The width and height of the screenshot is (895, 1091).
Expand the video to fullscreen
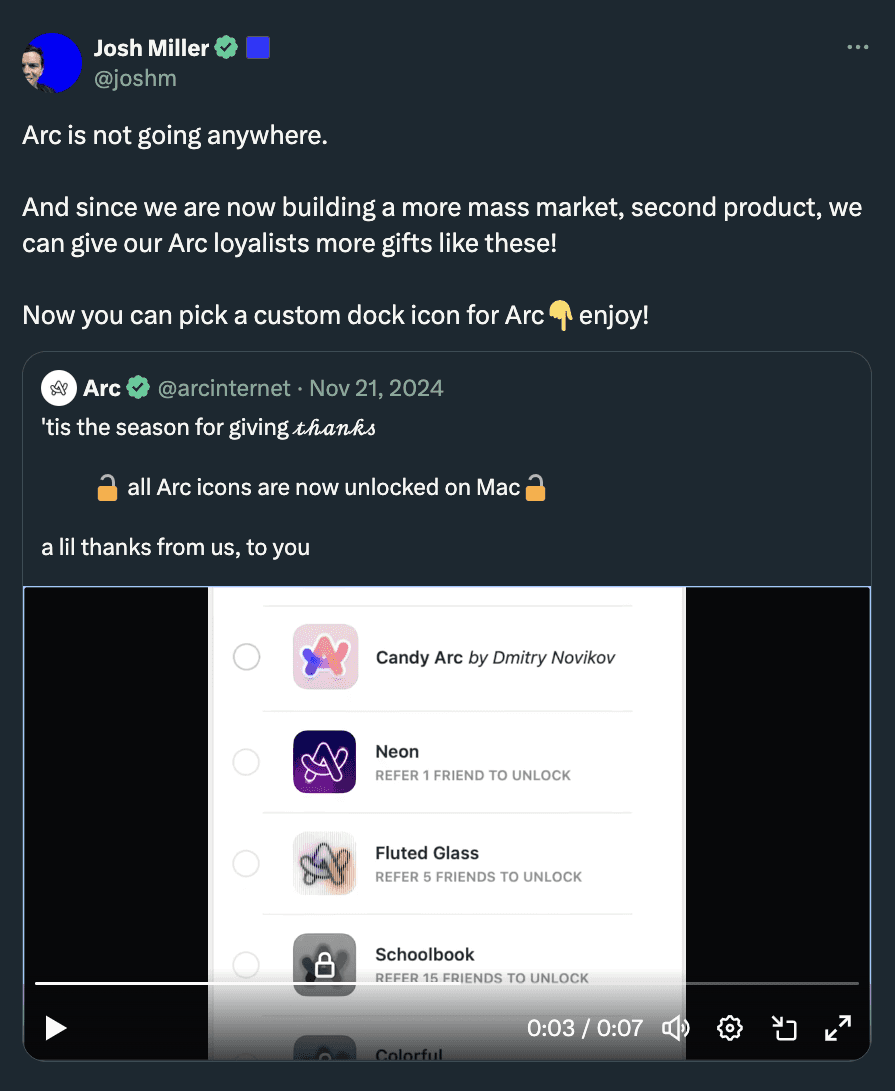[x=839, y=1027]
